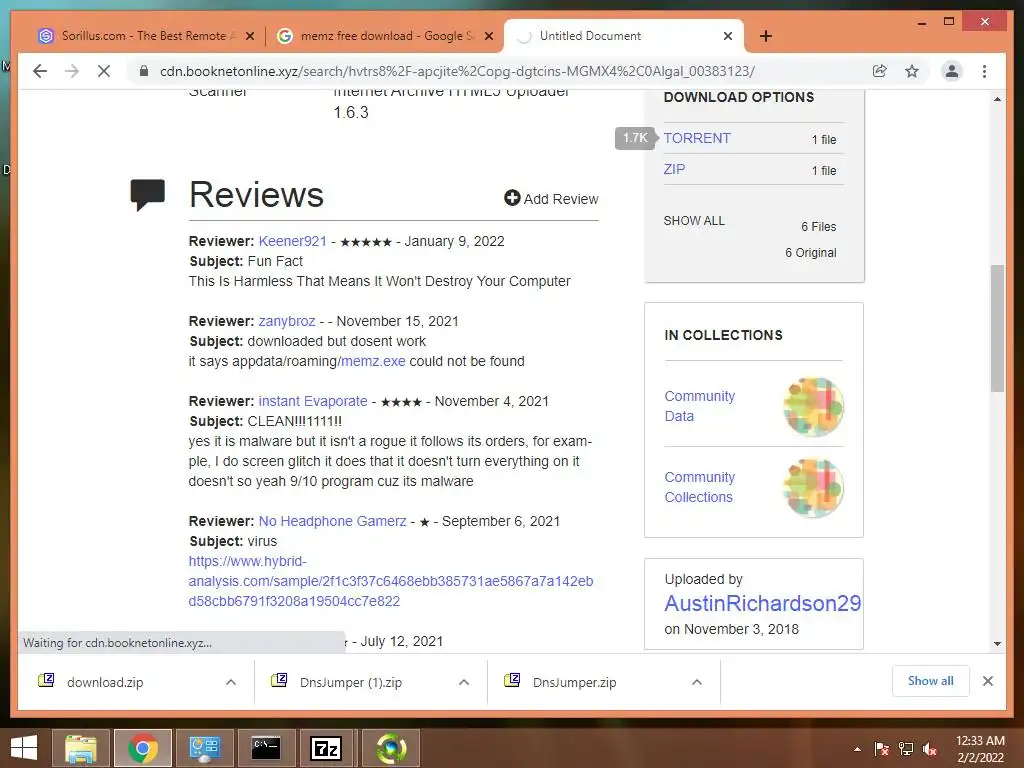This screenshot has width=1024, height=768.
Task: Open reviewer zanybroz profile
Action: coord(287,321)
